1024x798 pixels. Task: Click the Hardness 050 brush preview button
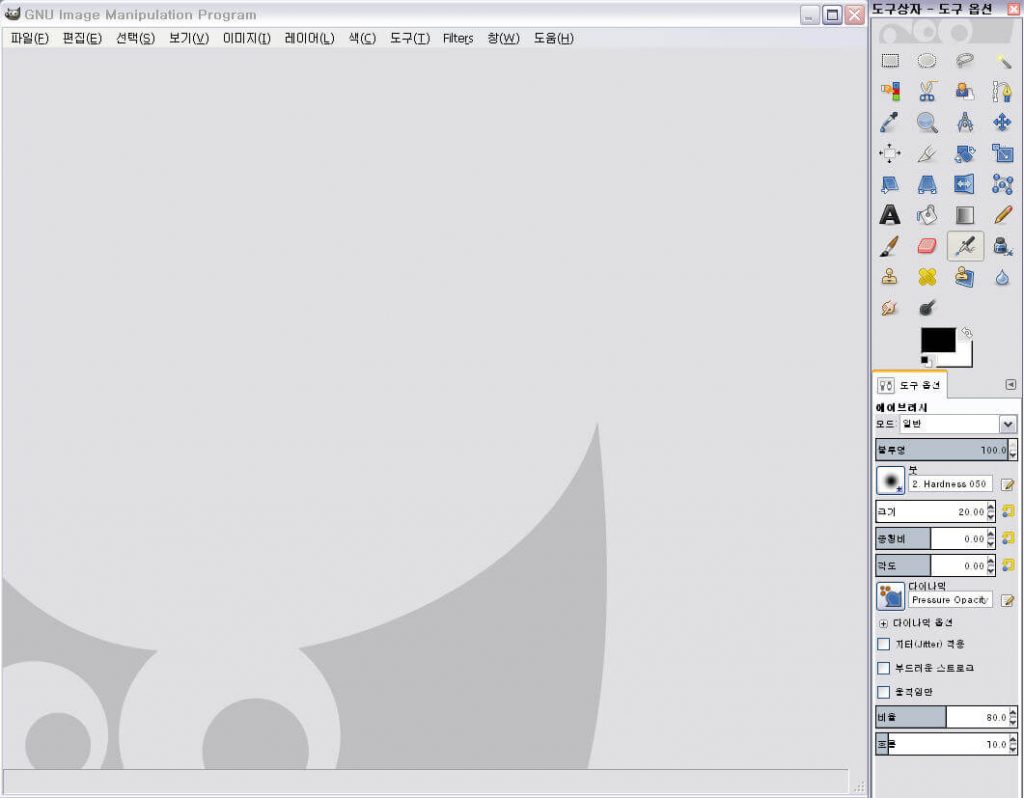click(x=890, y=481)
